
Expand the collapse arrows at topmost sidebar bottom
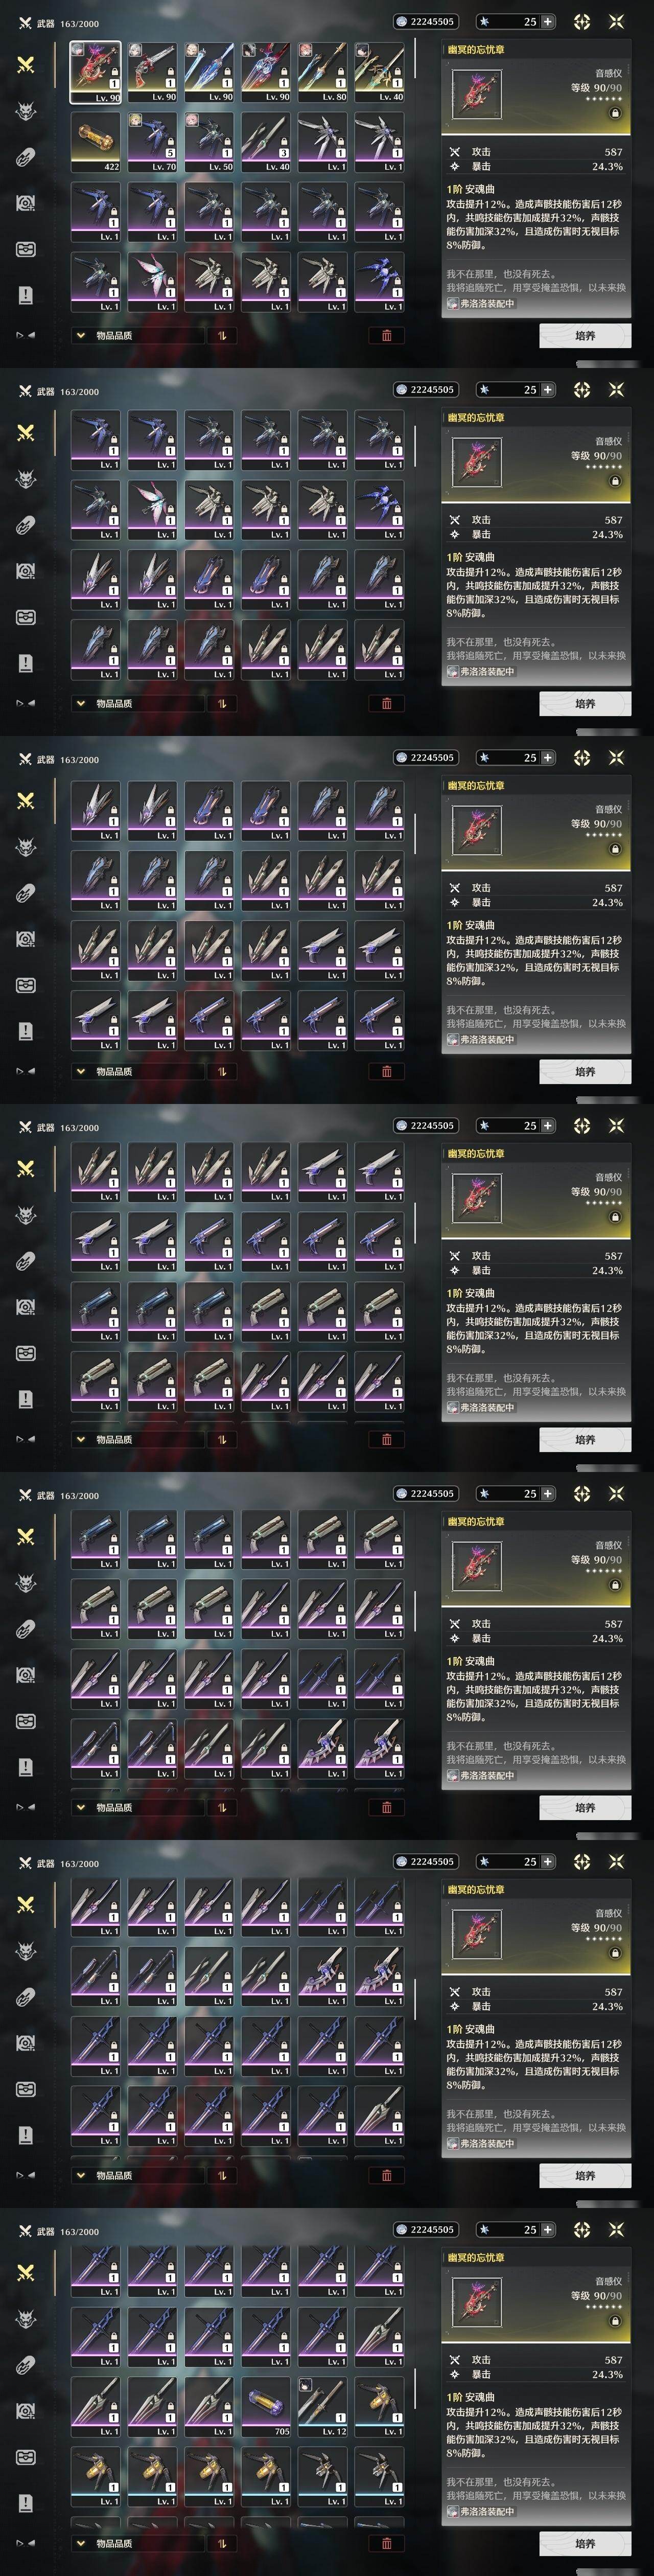[25, 335]
